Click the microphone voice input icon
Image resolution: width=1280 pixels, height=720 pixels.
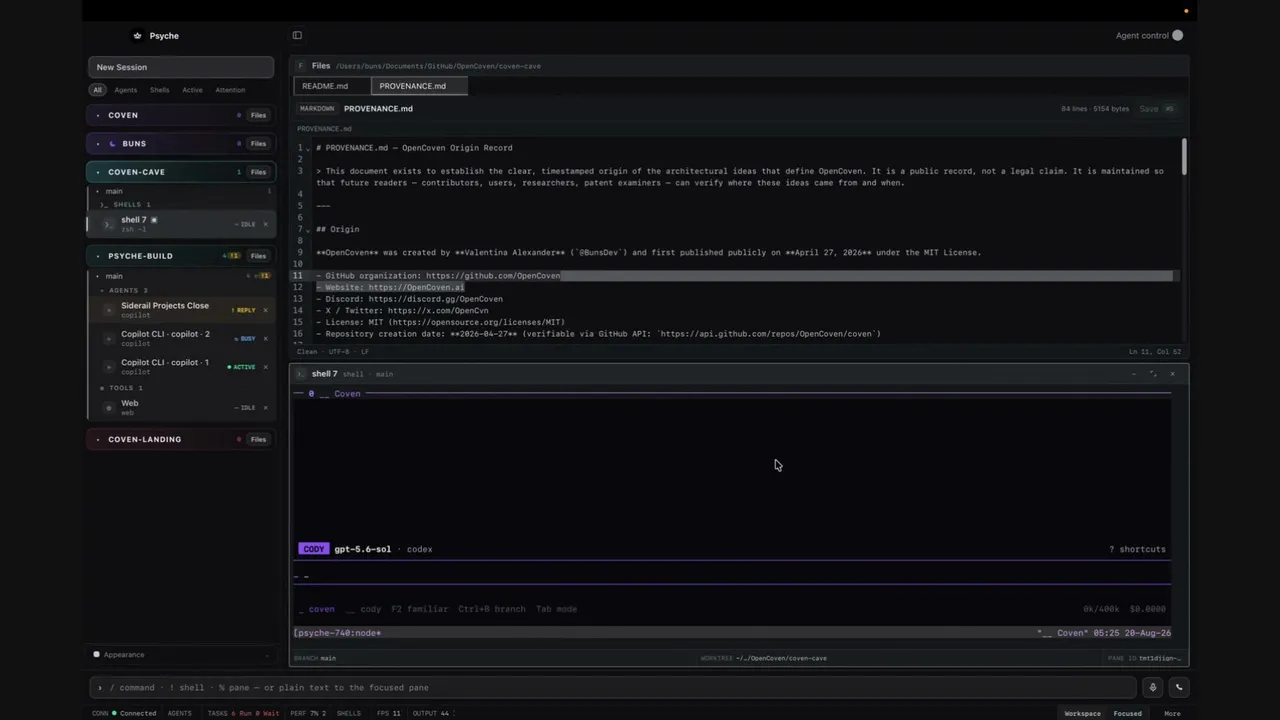pyautogui.click(x=1153, y=687)
